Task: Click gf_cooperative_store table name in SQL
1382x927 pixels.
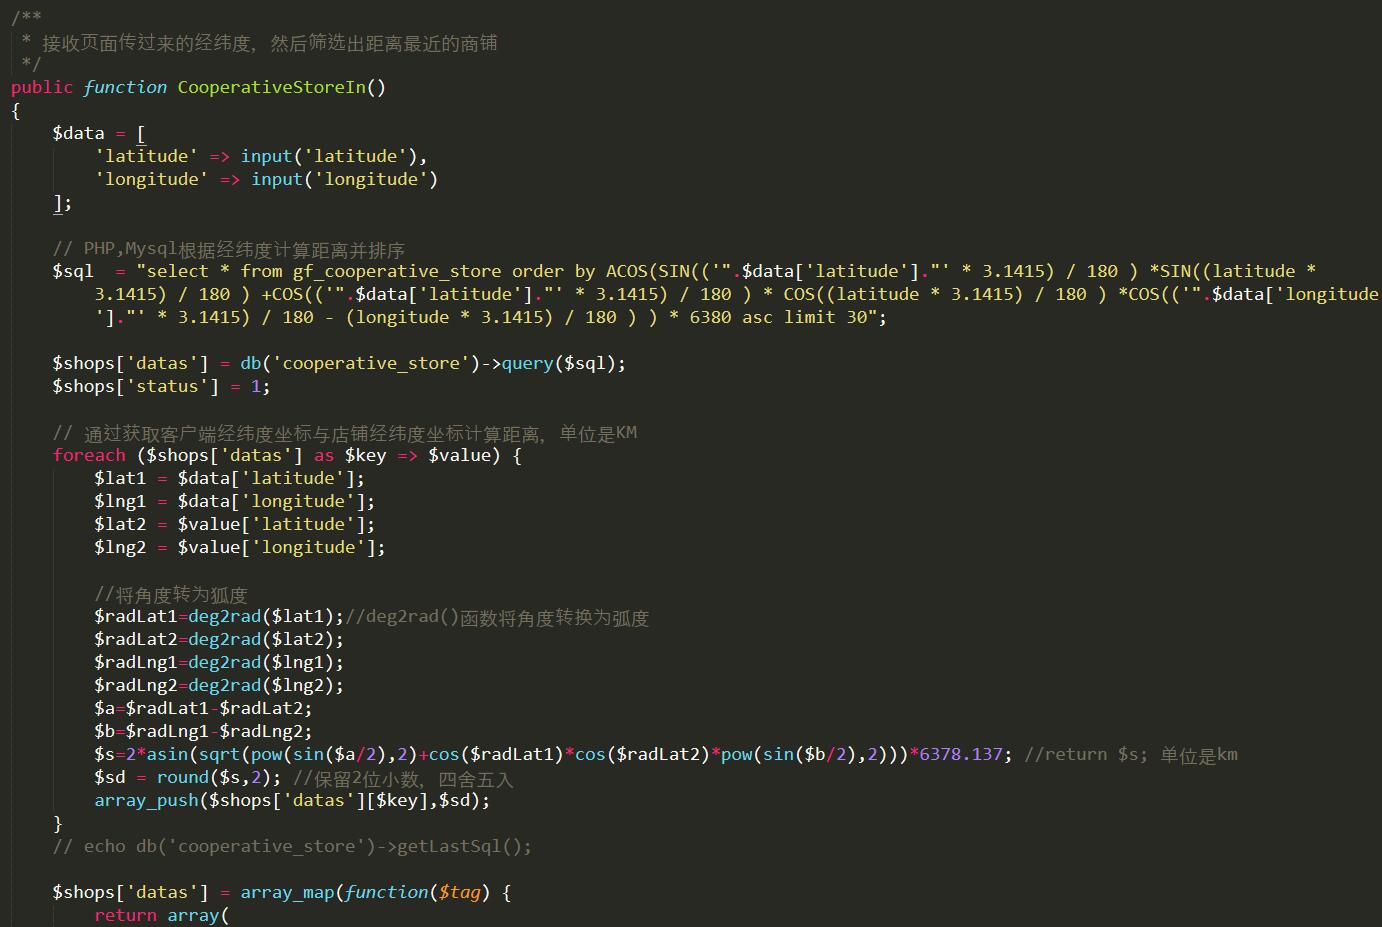Action: [x=397, y=271]
